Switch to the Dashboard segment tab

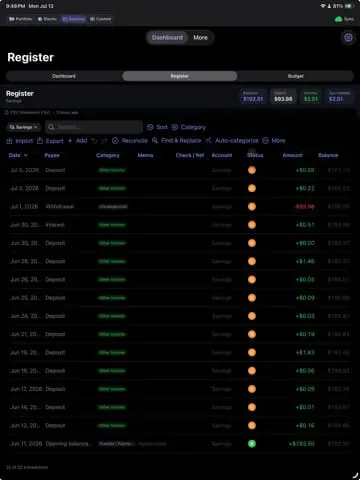pyautogui.click(x=64, y=76)
